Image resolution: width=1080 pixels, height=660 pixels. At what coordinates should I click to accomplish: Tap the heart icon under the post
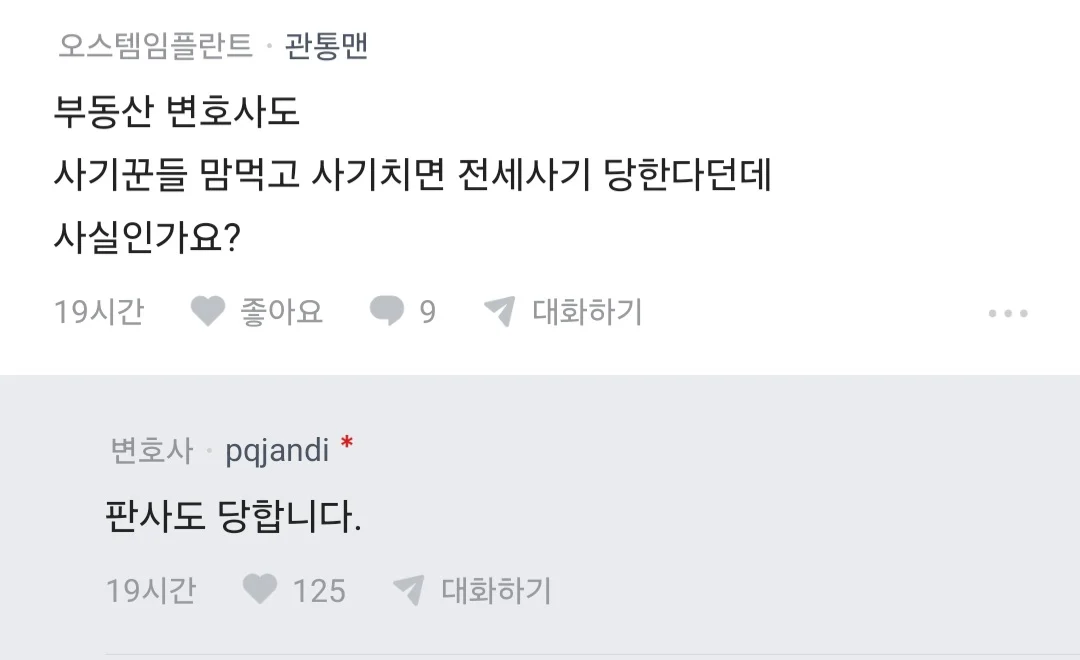[208, 312]
